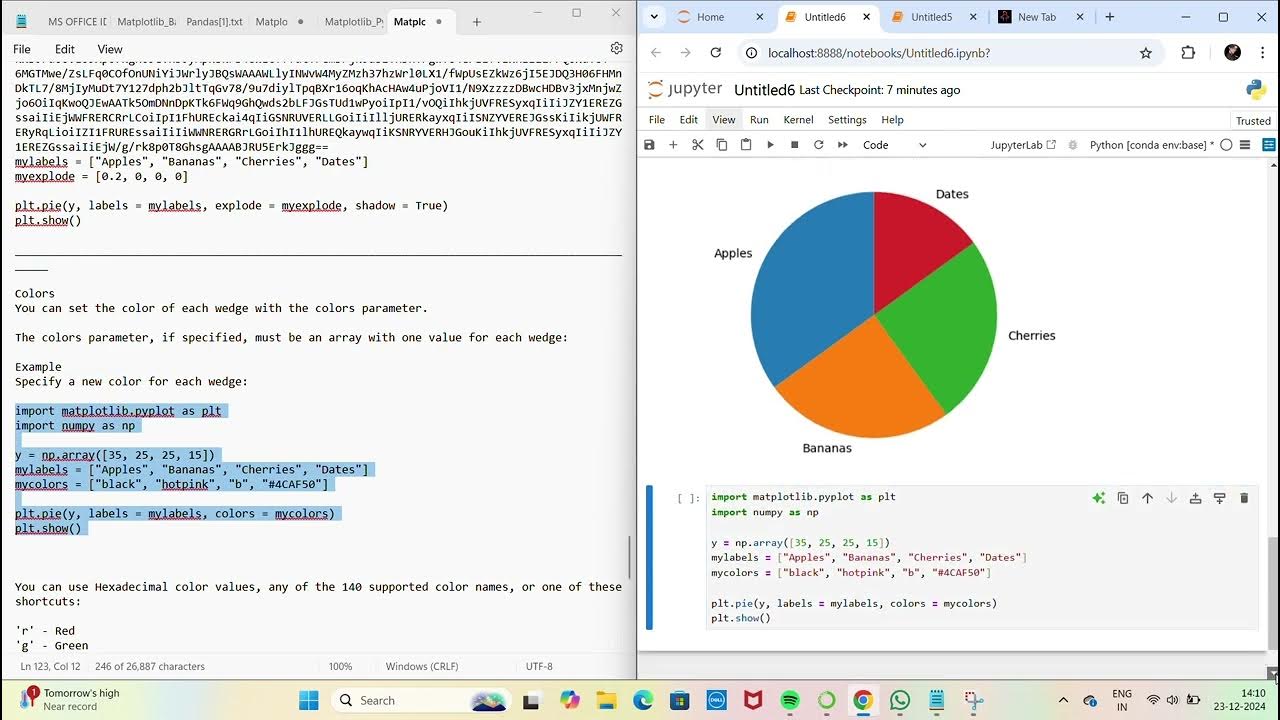This screenshot has width=1280, height=720.
Task: Switch to the Home browser tab
Action: click(720, 17)
